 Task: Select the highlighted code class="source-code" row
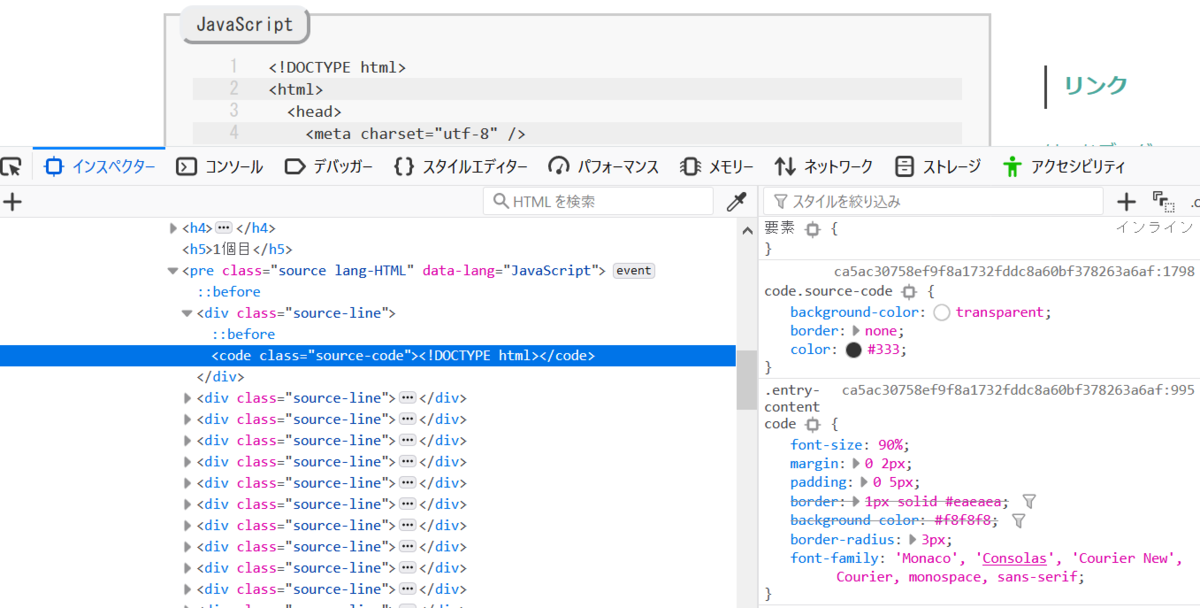click(x=367, y=355)
